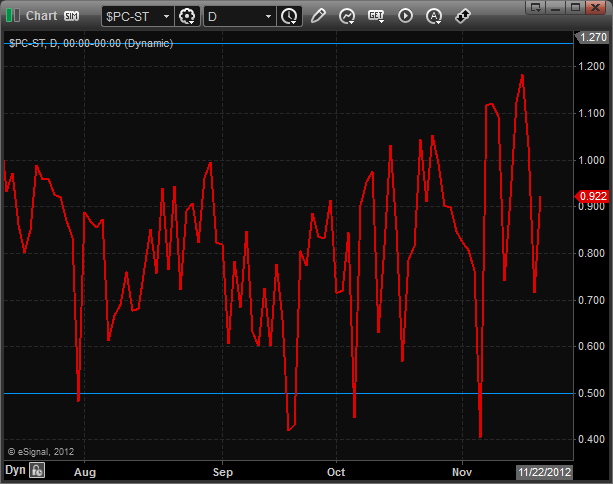Click the Chart title label
Viewport: 613px width, 484px height.
[x=41, y=16]
